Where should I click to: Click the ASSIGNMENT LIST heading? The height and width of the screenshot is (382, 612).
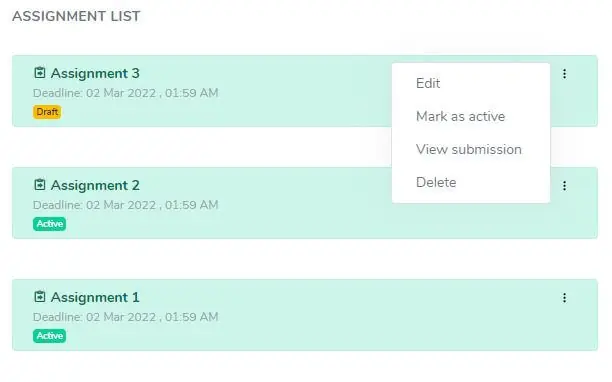(76, 16)
